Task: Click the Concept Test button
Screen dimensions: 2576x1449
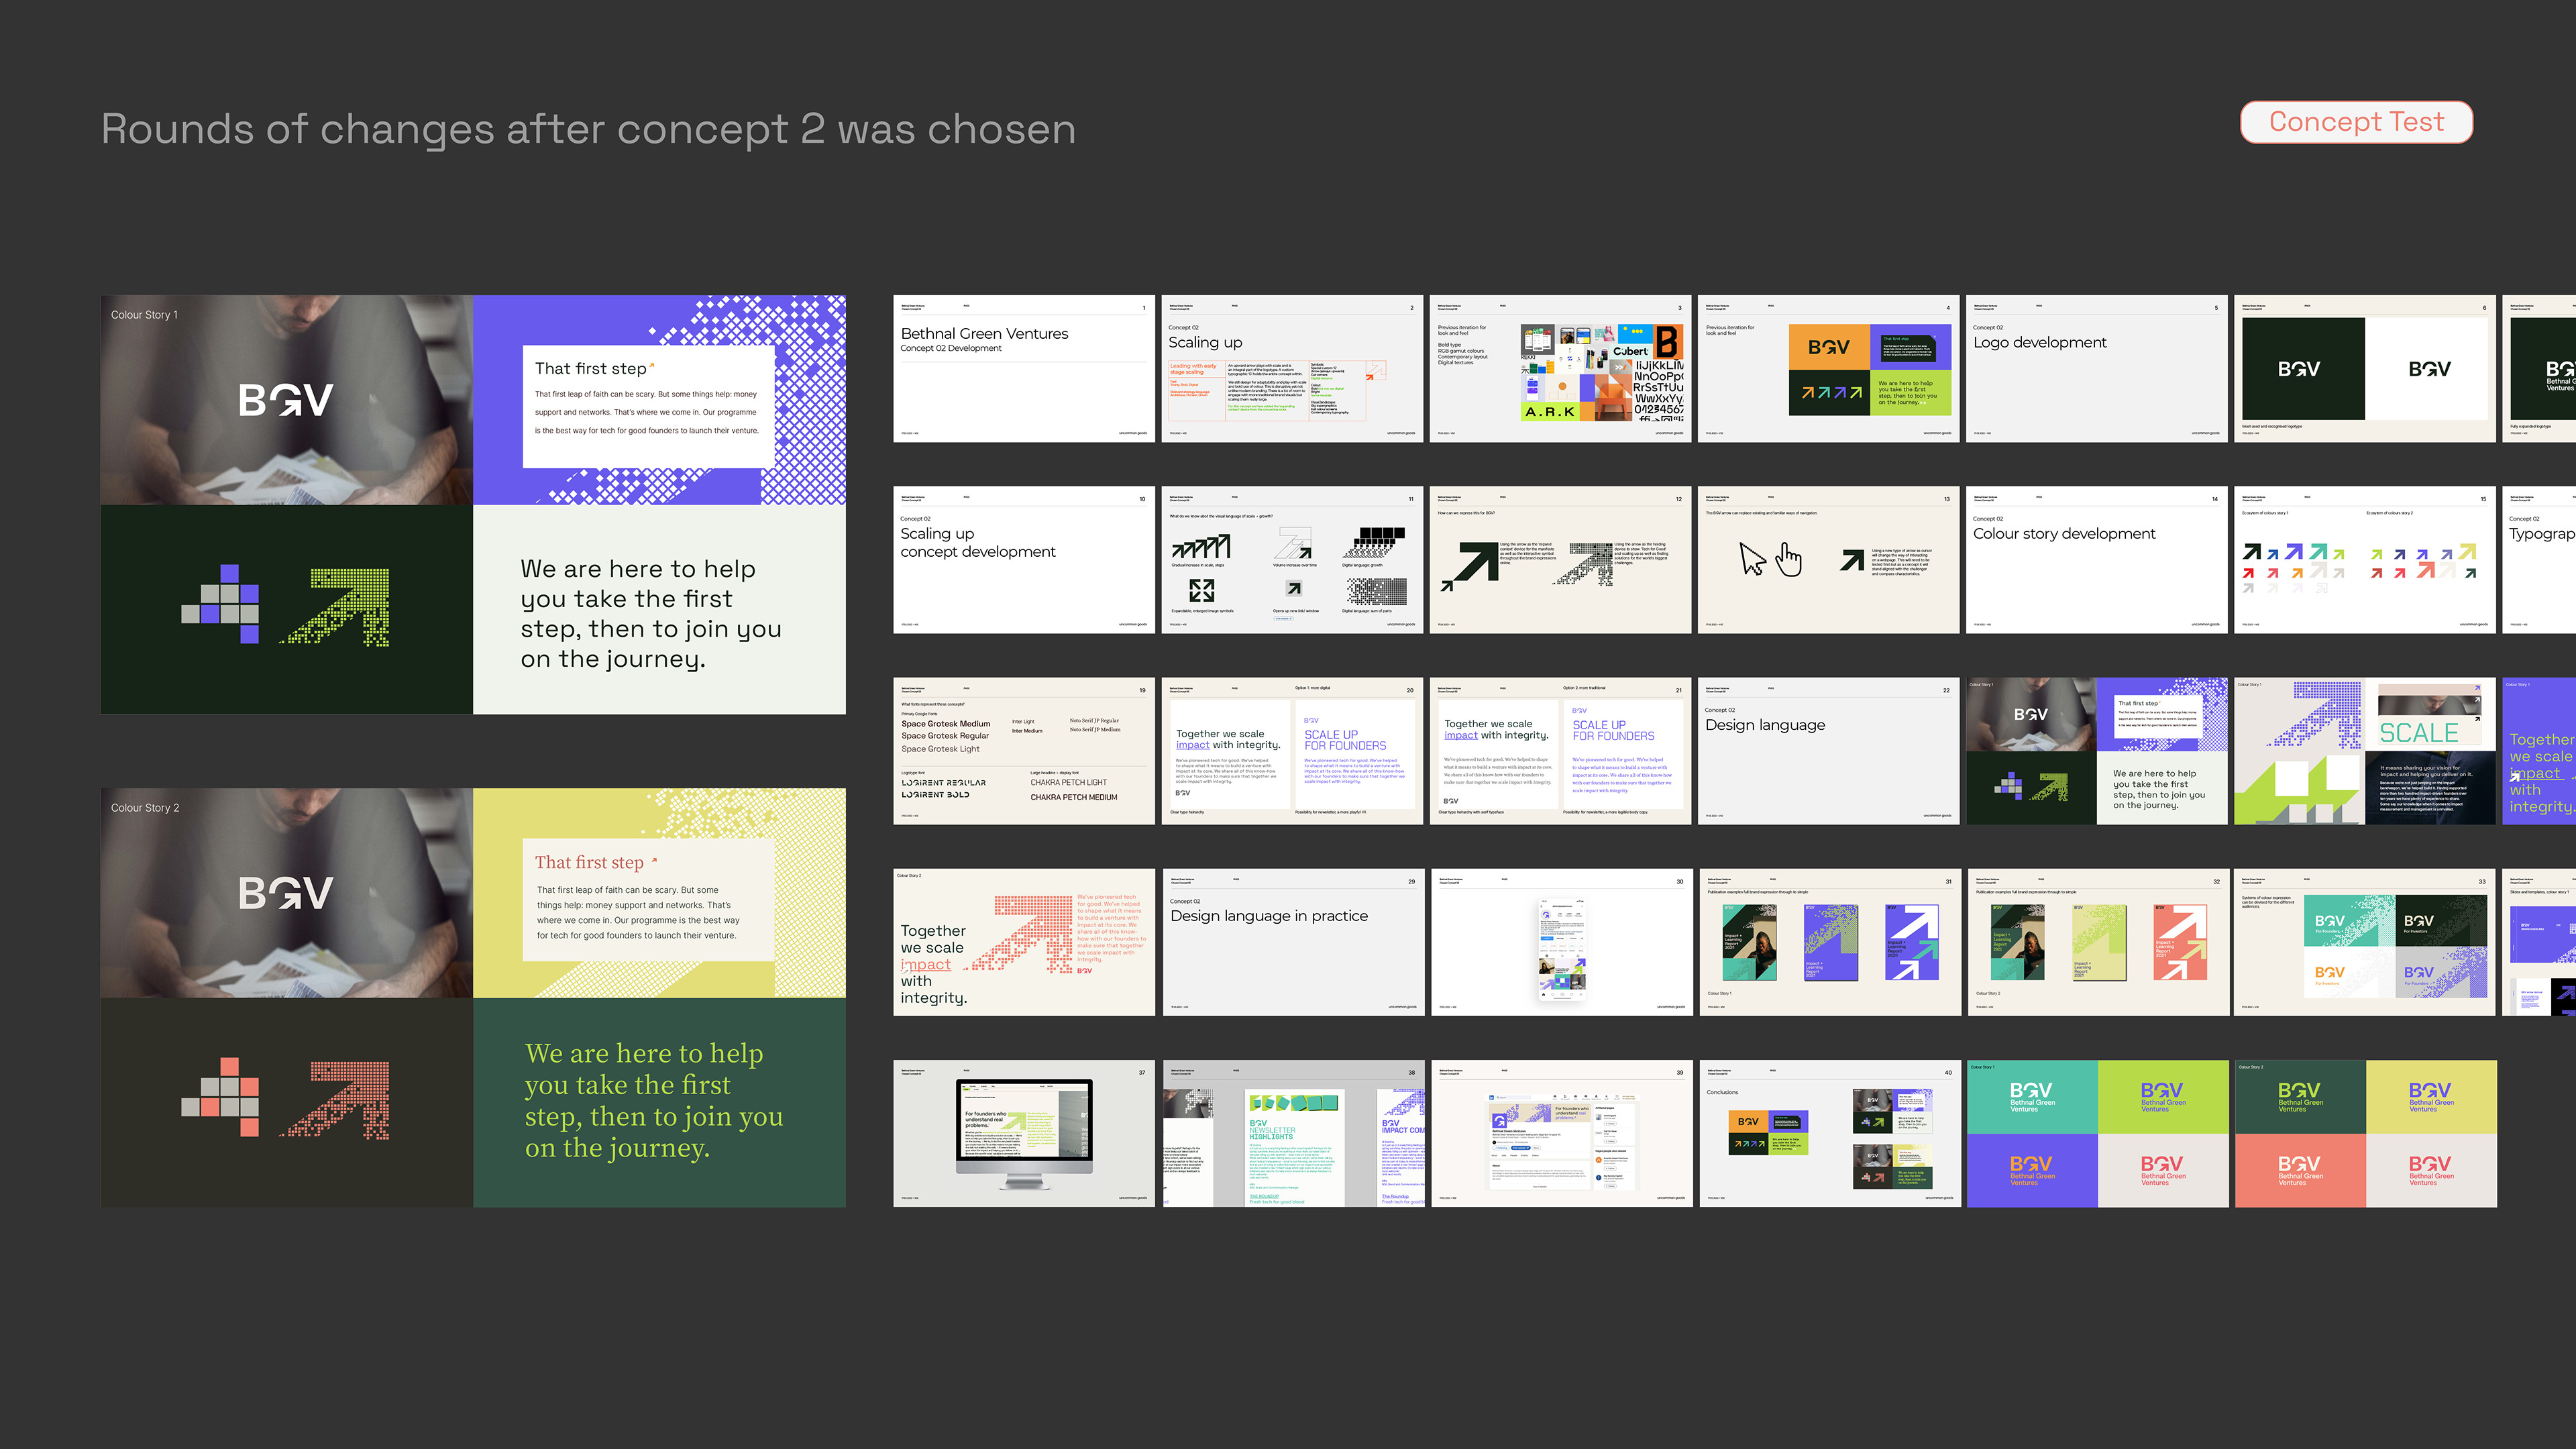Action: pyautogui.click(x=2356, y=122)
